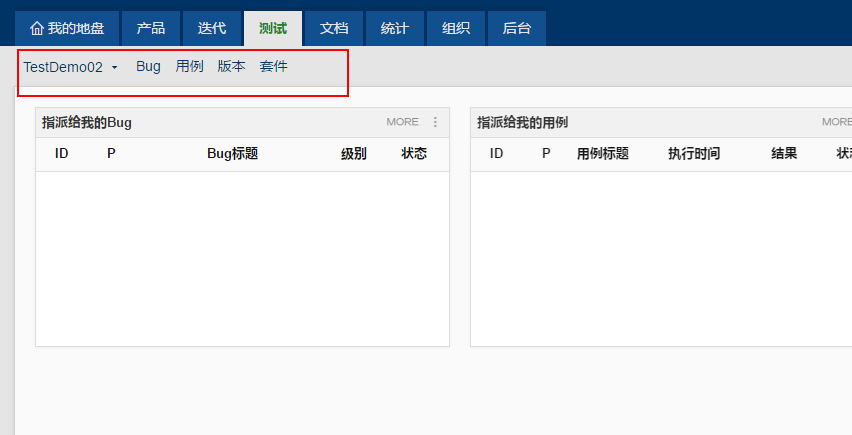852x435 pixels.
Task: Click the P column header in Bug table
Action: pos(111,154)
